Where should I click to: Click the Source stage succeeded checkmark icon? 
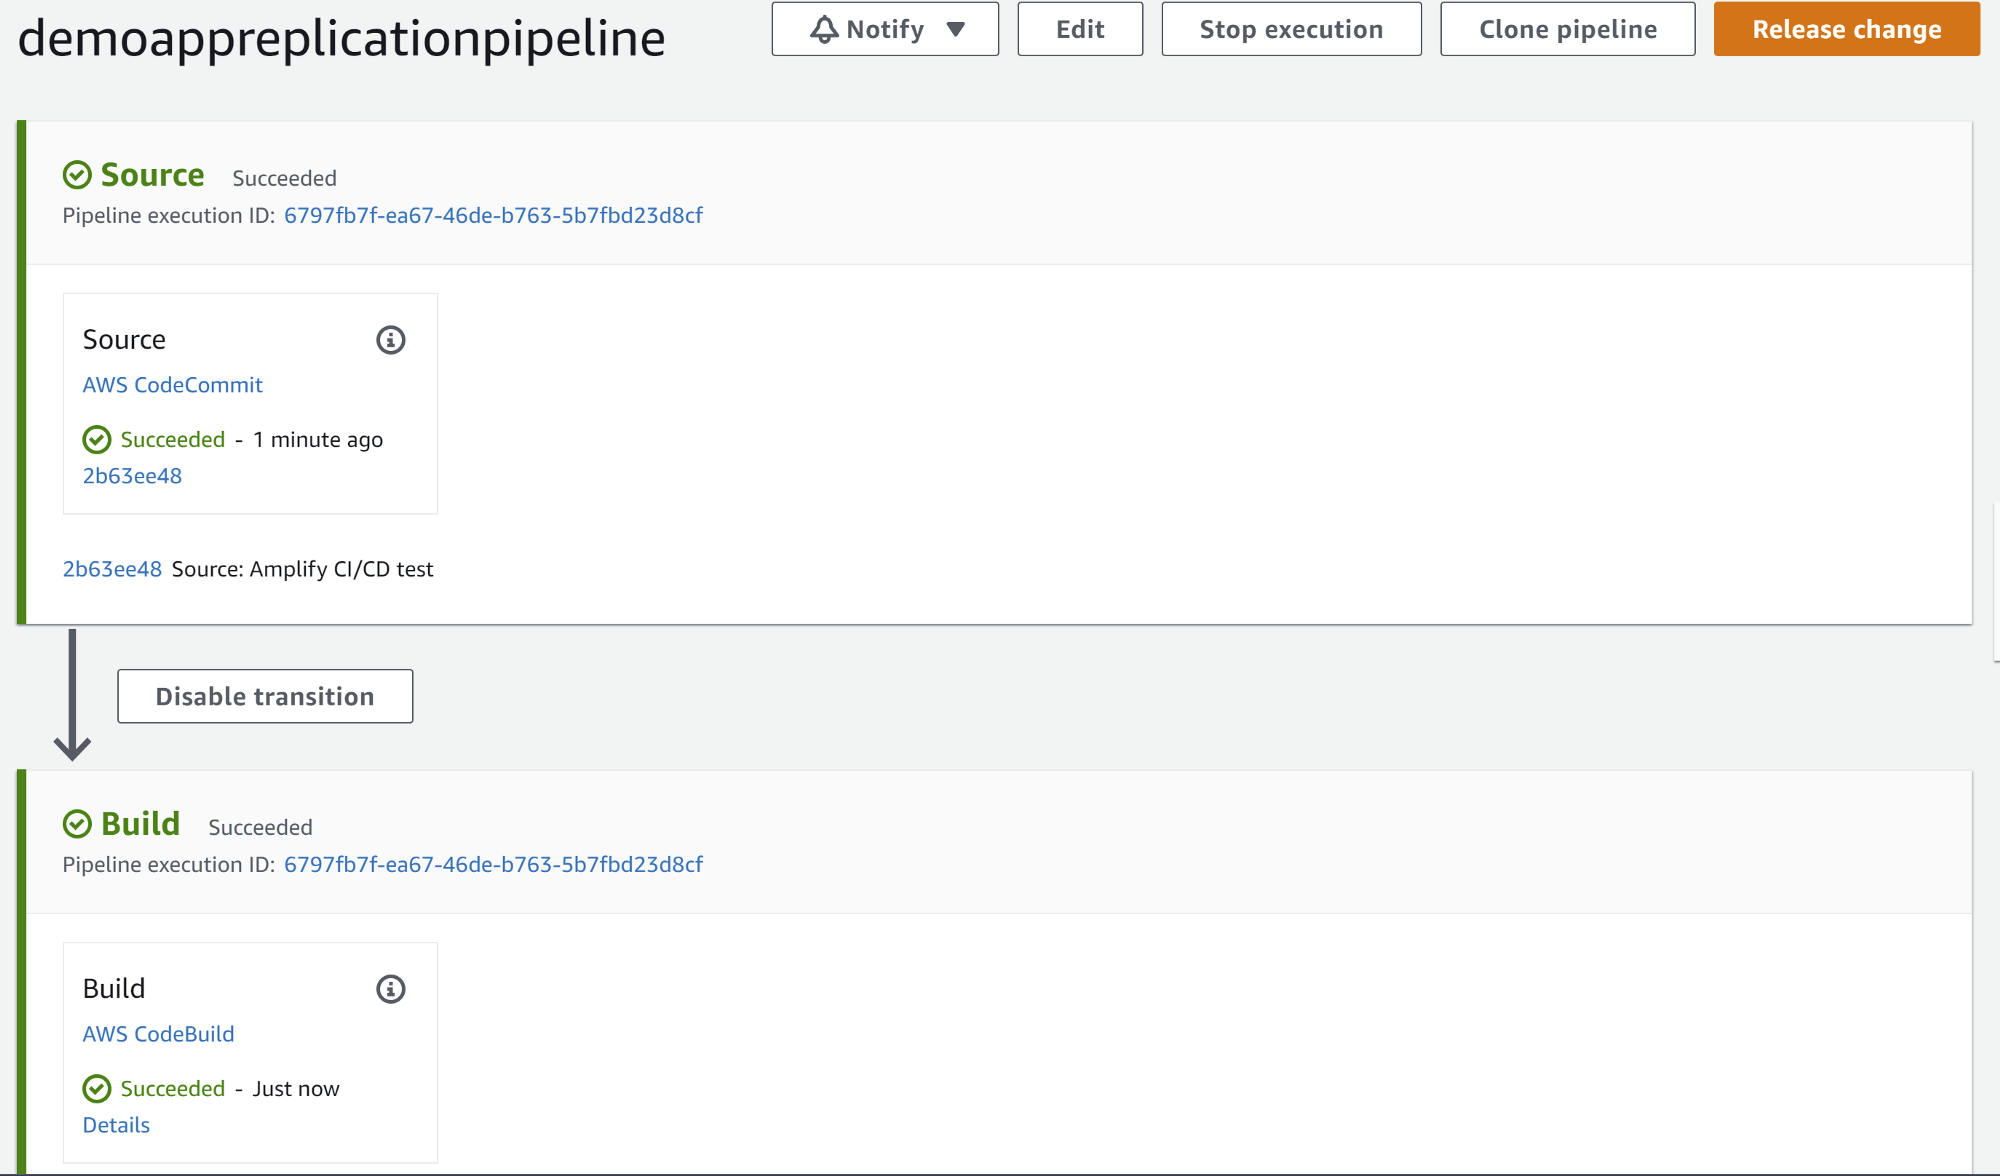[77, 175]
